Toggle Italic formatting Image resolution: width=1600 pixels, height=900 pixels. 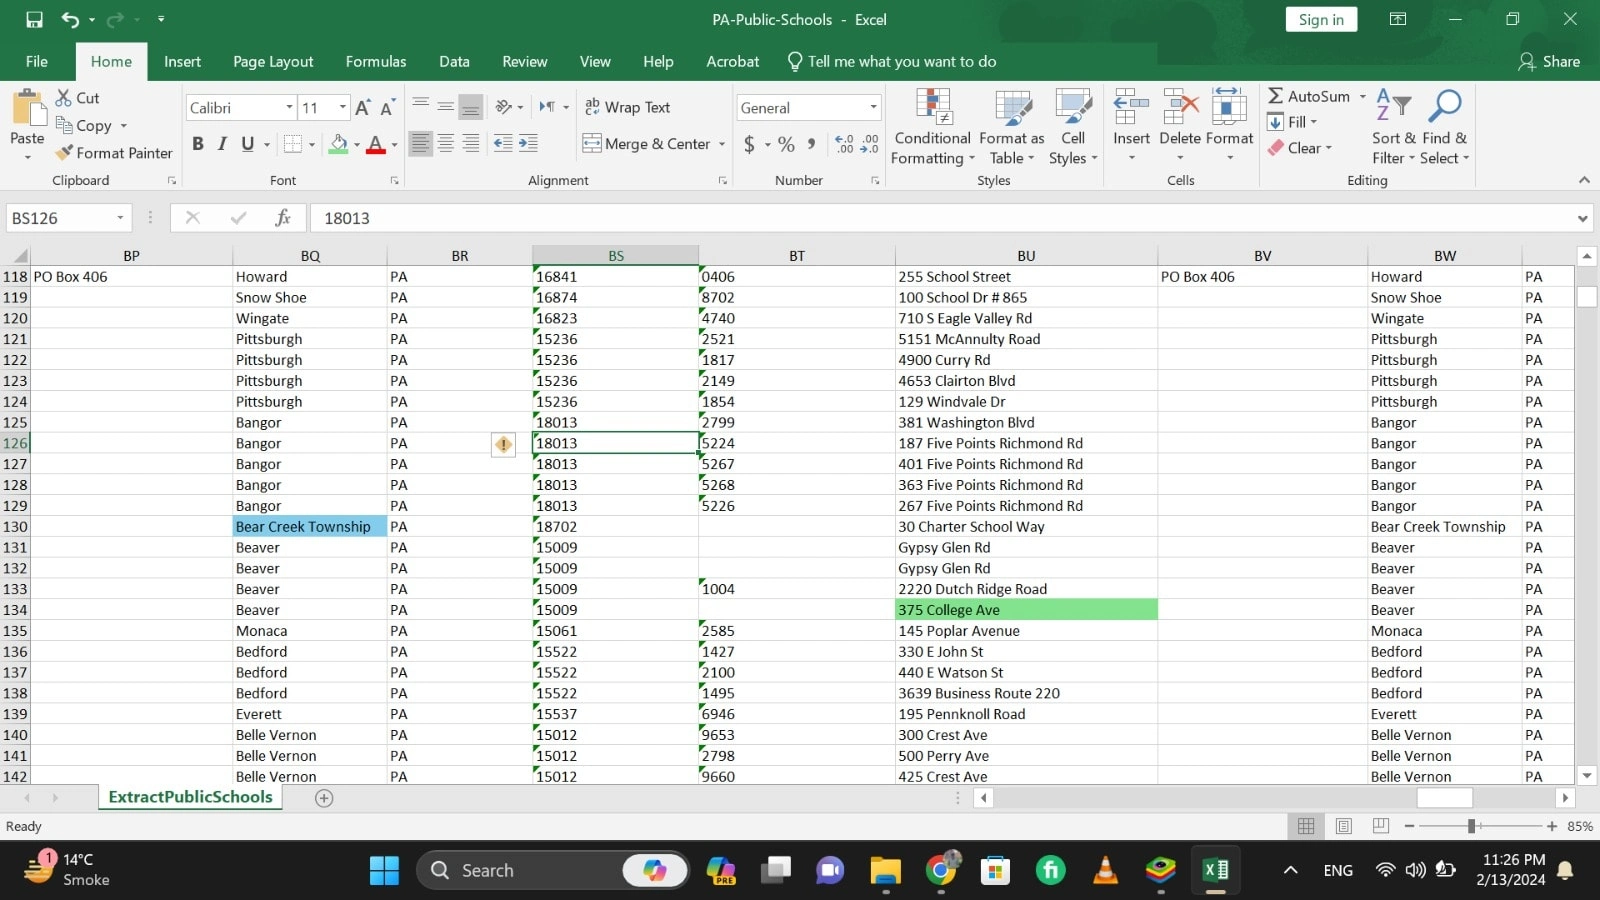(x=222, y=144)
